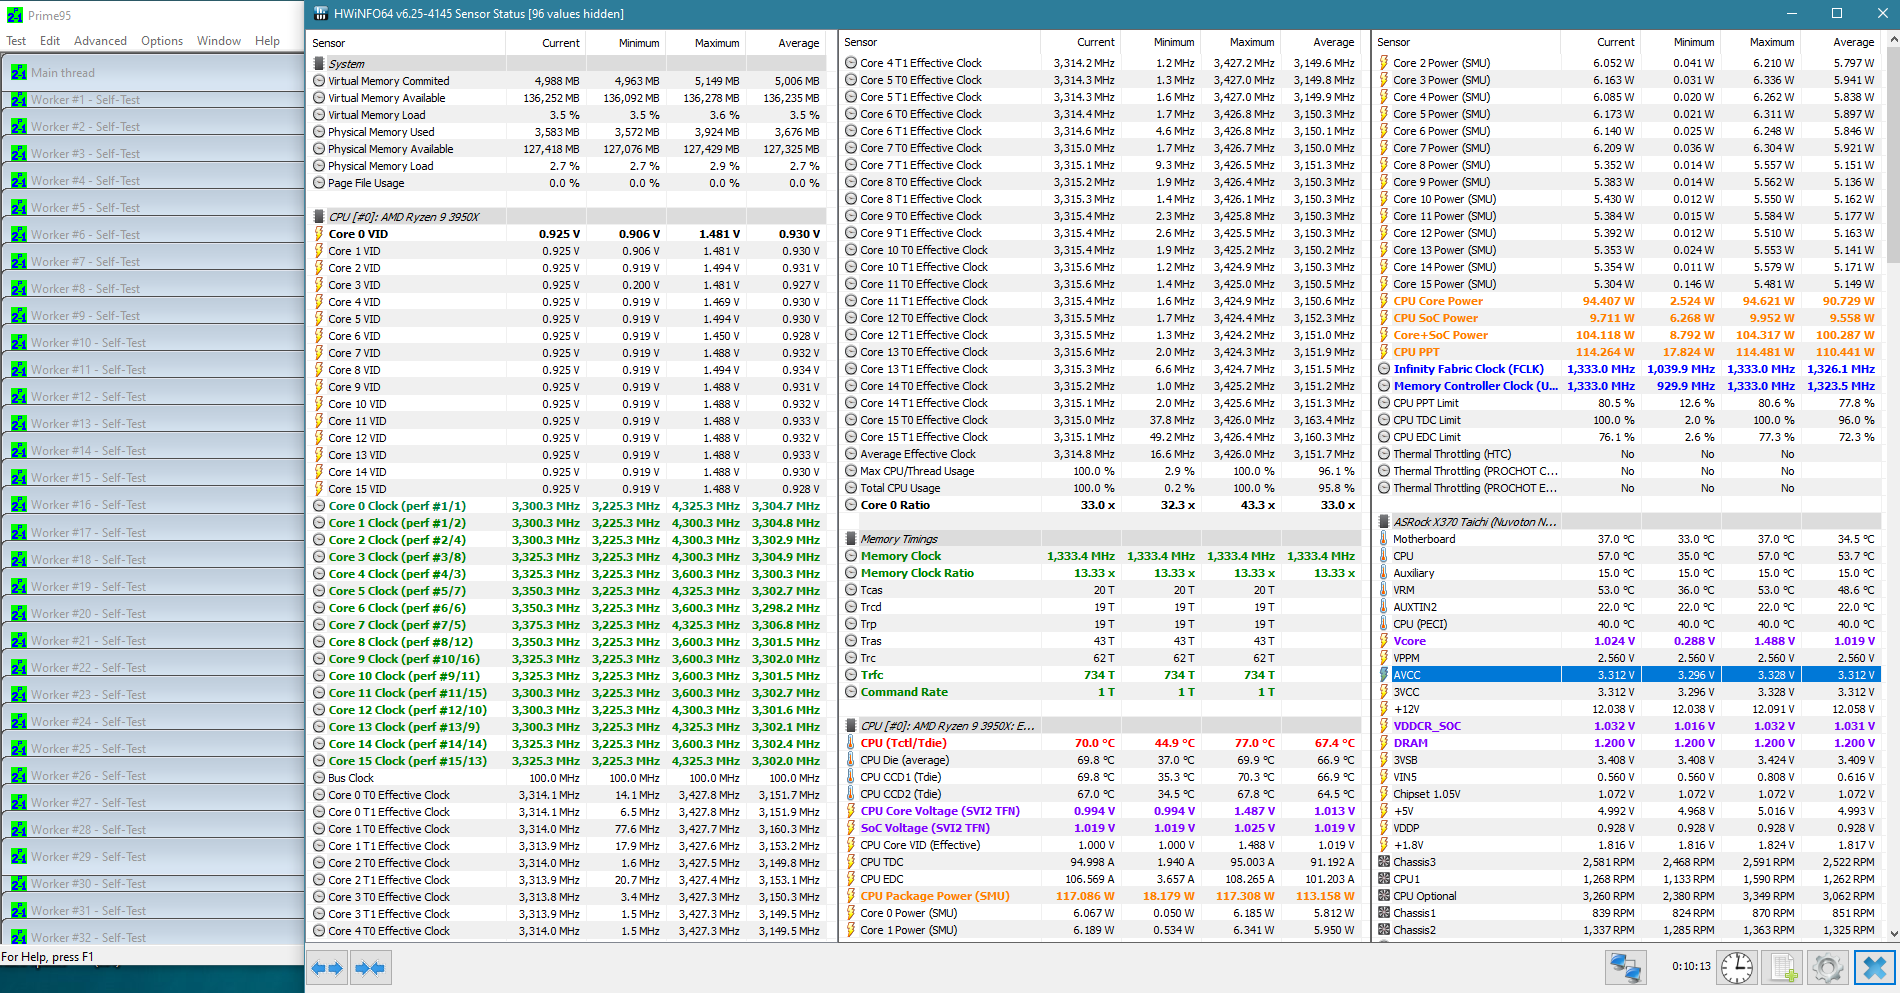1900x993 pixels.
Task: Click the inward-pointing blue arrows layout button
Action: click(x=370, y=968)
